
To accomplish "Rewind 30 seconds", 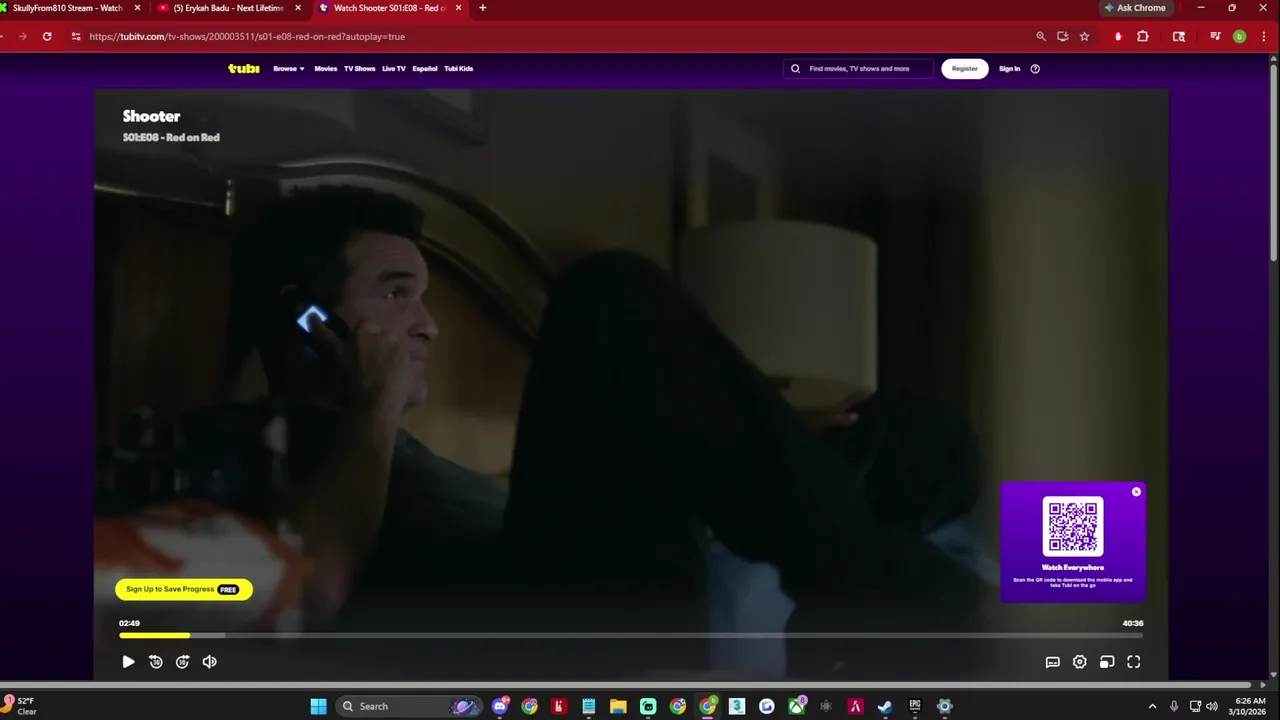I will pyautogui.click(x=156, y=662).
